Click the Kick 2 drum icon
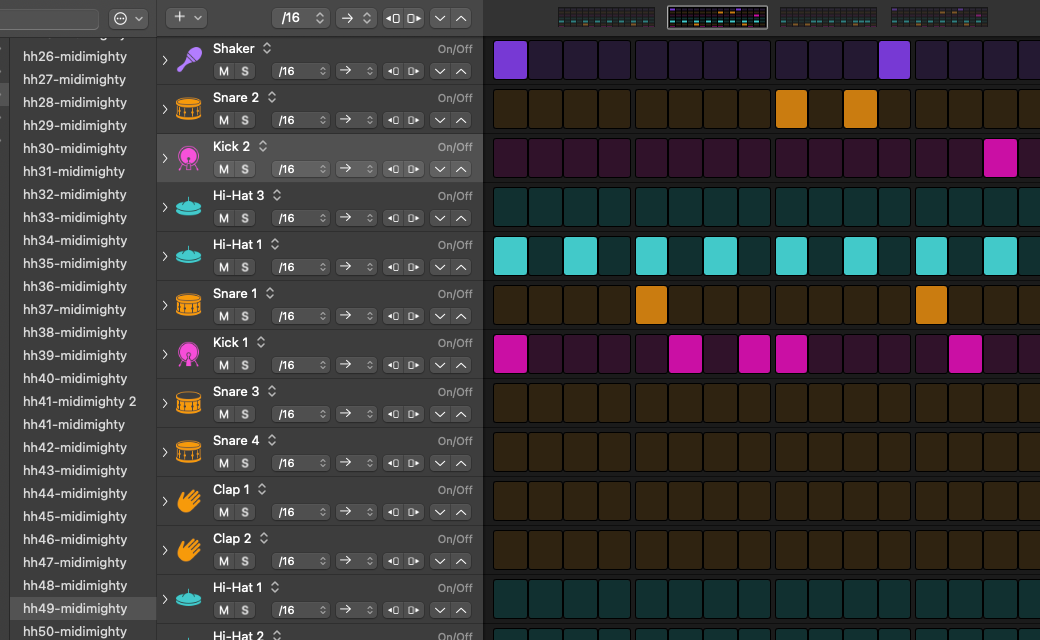Viewport: 1040px width, 640px height. (x=189, y=158)
